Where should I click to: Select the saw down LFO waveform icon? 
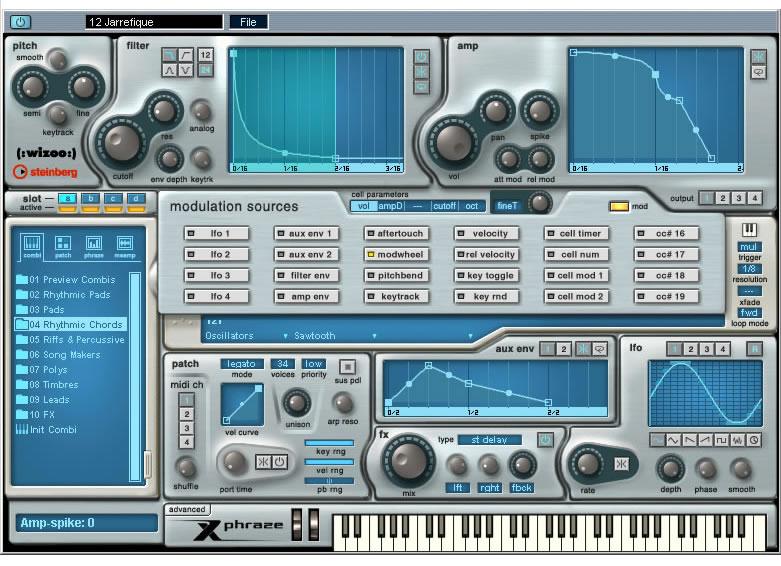coord(689,440)
